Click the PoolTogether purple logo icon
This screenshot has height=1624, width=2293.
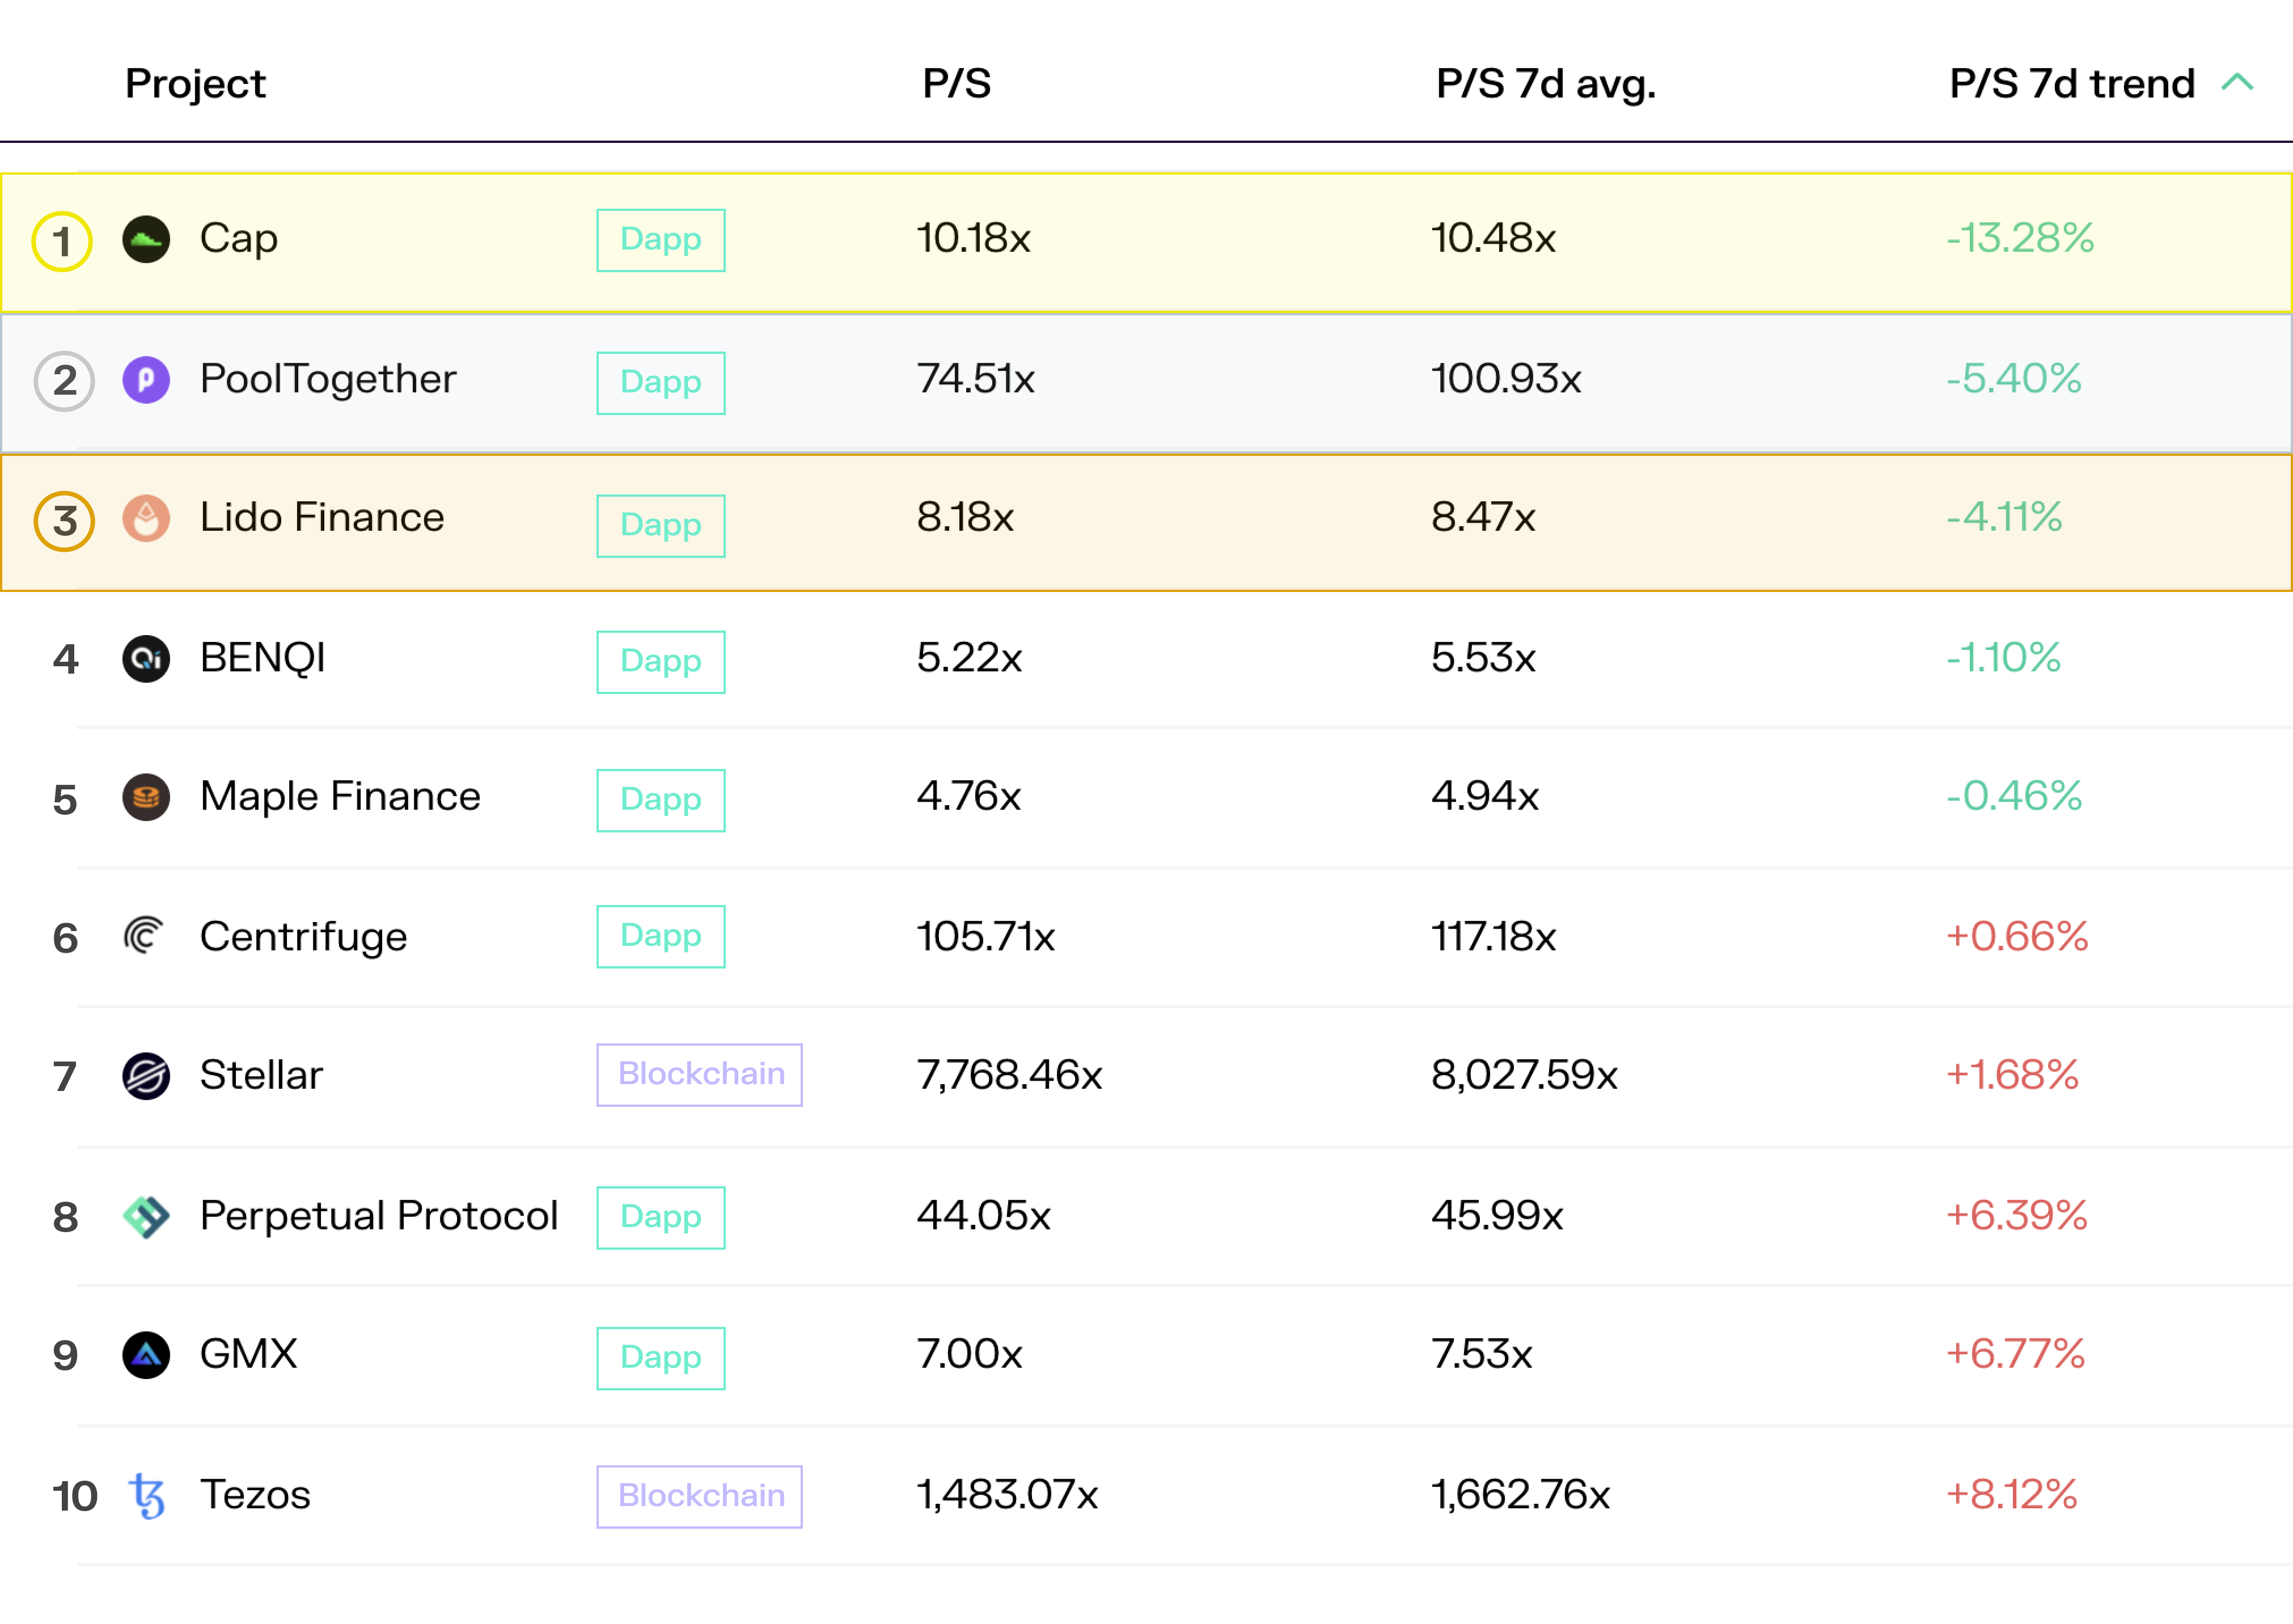[146, 380]
